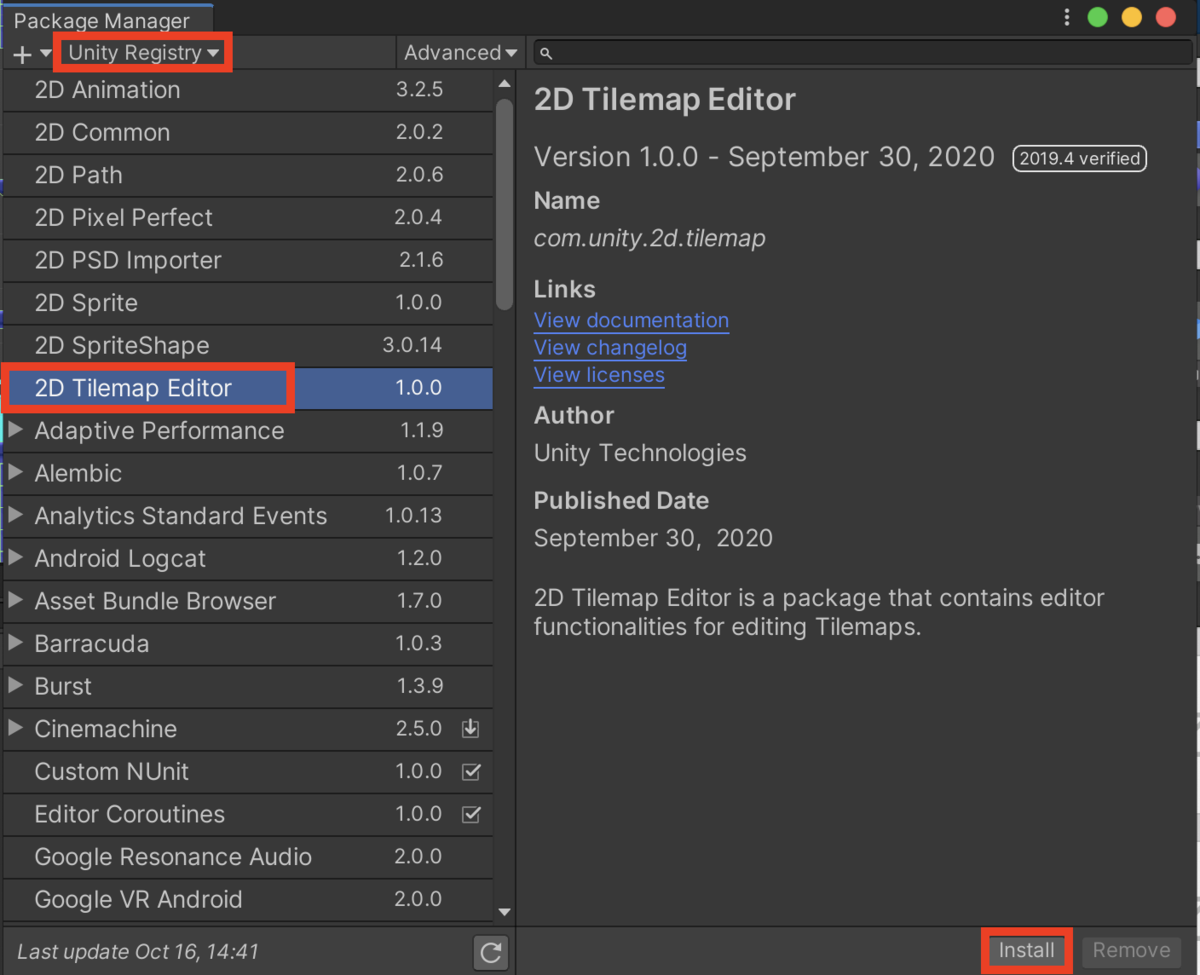Click the Last update Oct 16 status text
Screen dimensions: 1200x975
(138, 952)
